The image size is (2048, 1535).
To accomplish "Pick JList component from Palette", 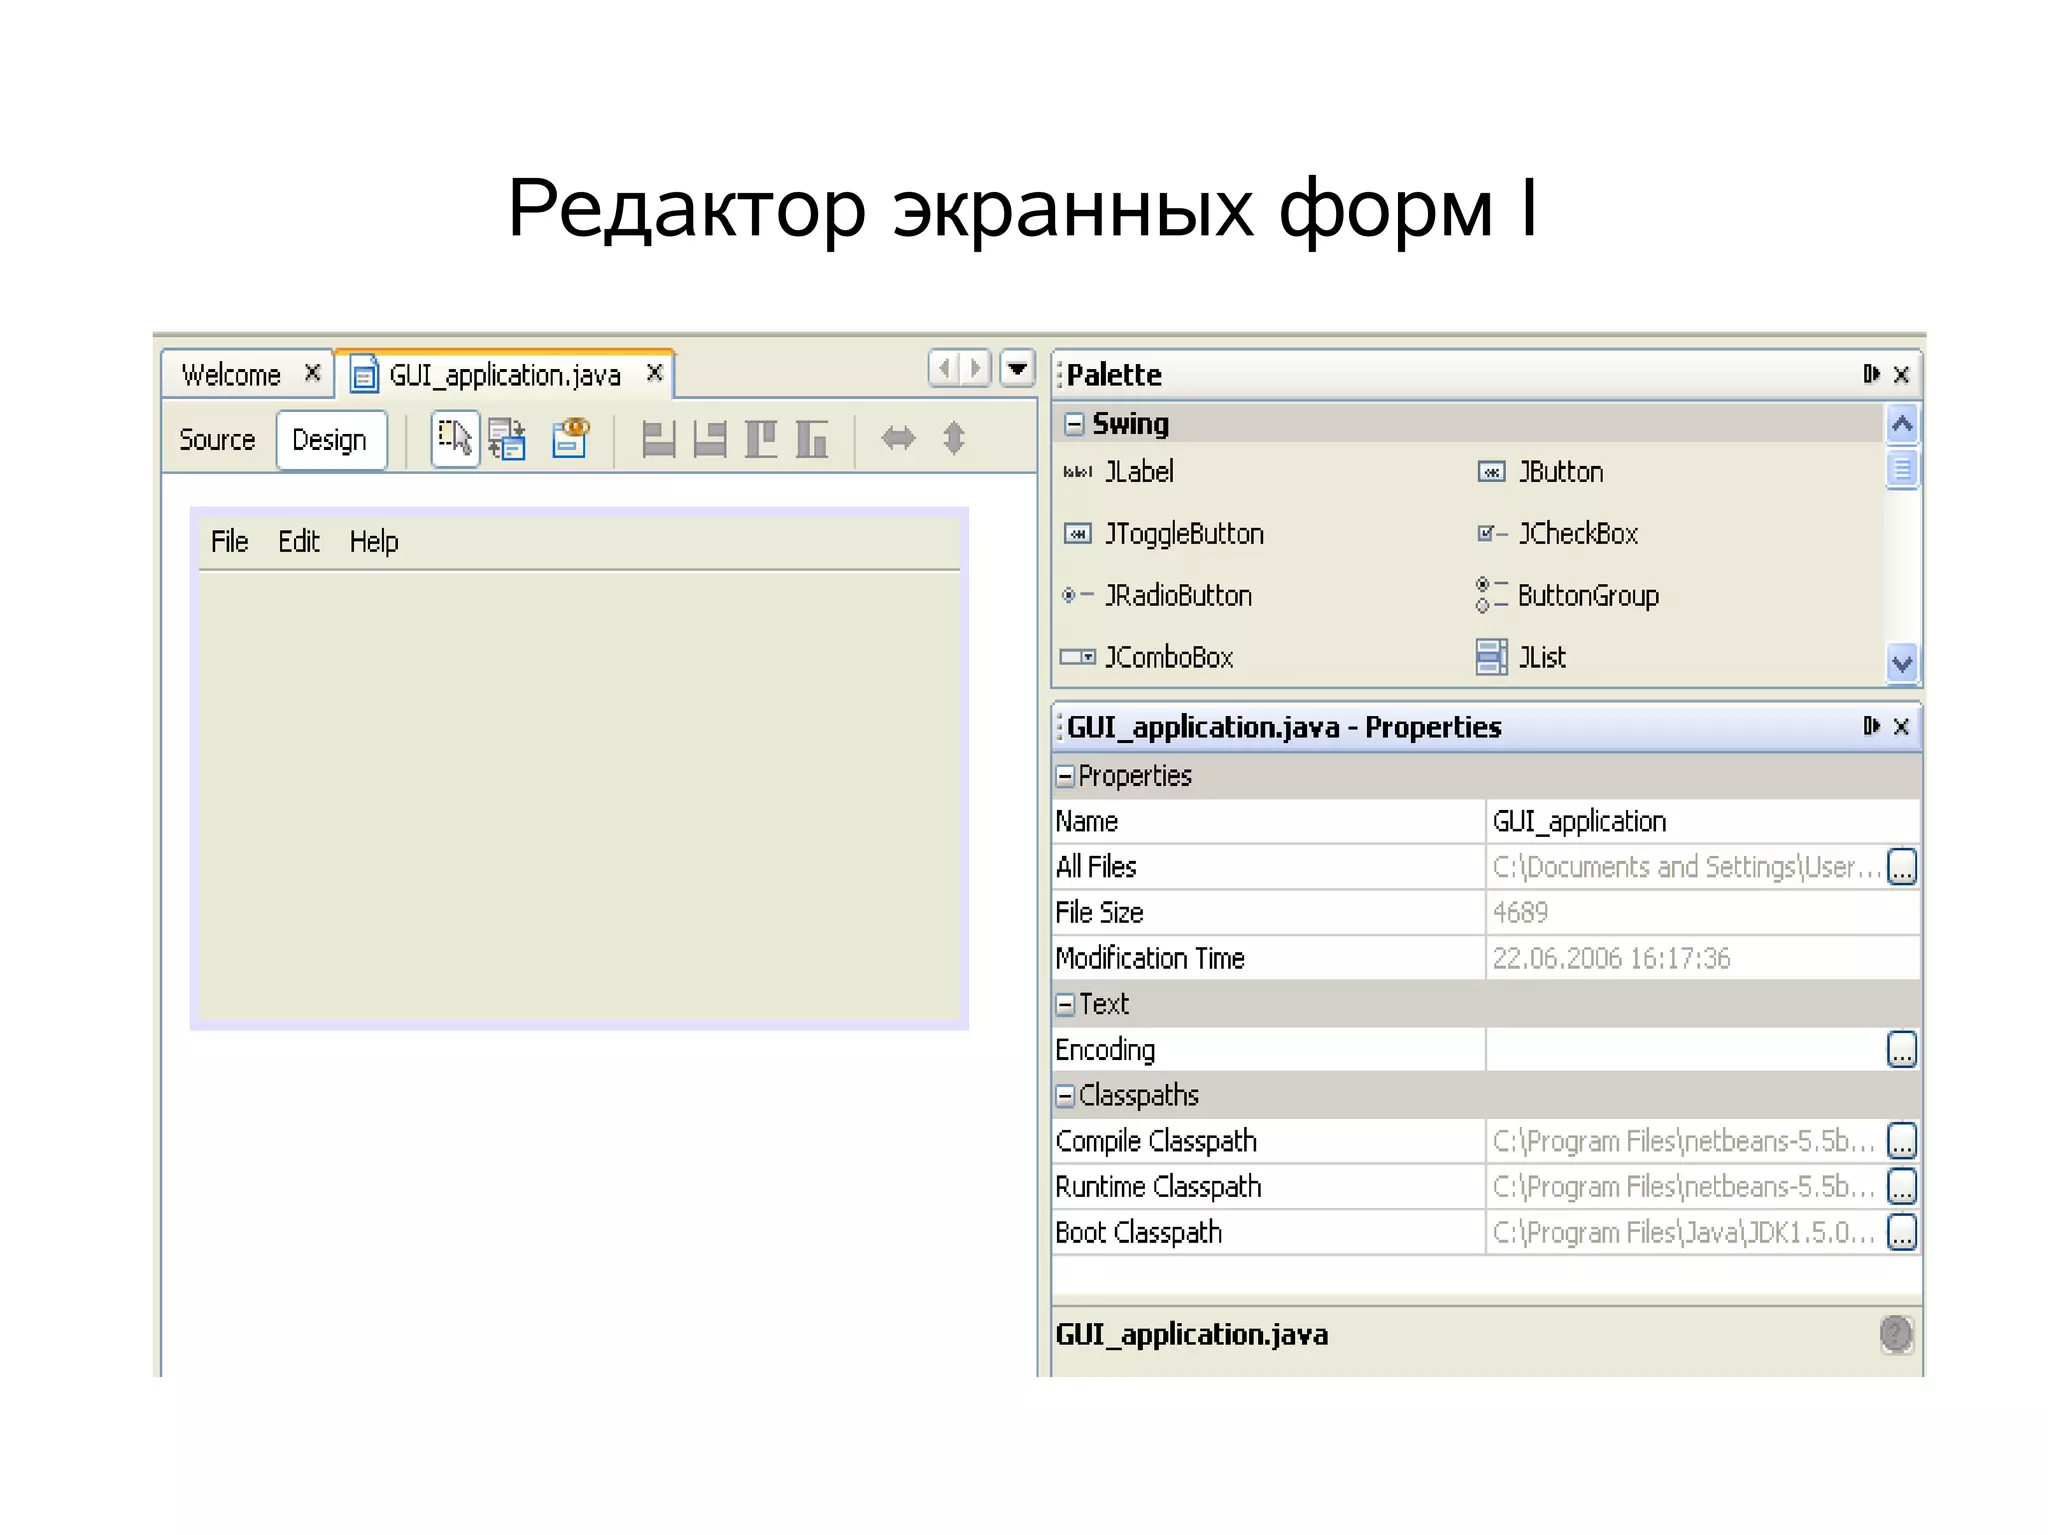I will (1521, 657).
